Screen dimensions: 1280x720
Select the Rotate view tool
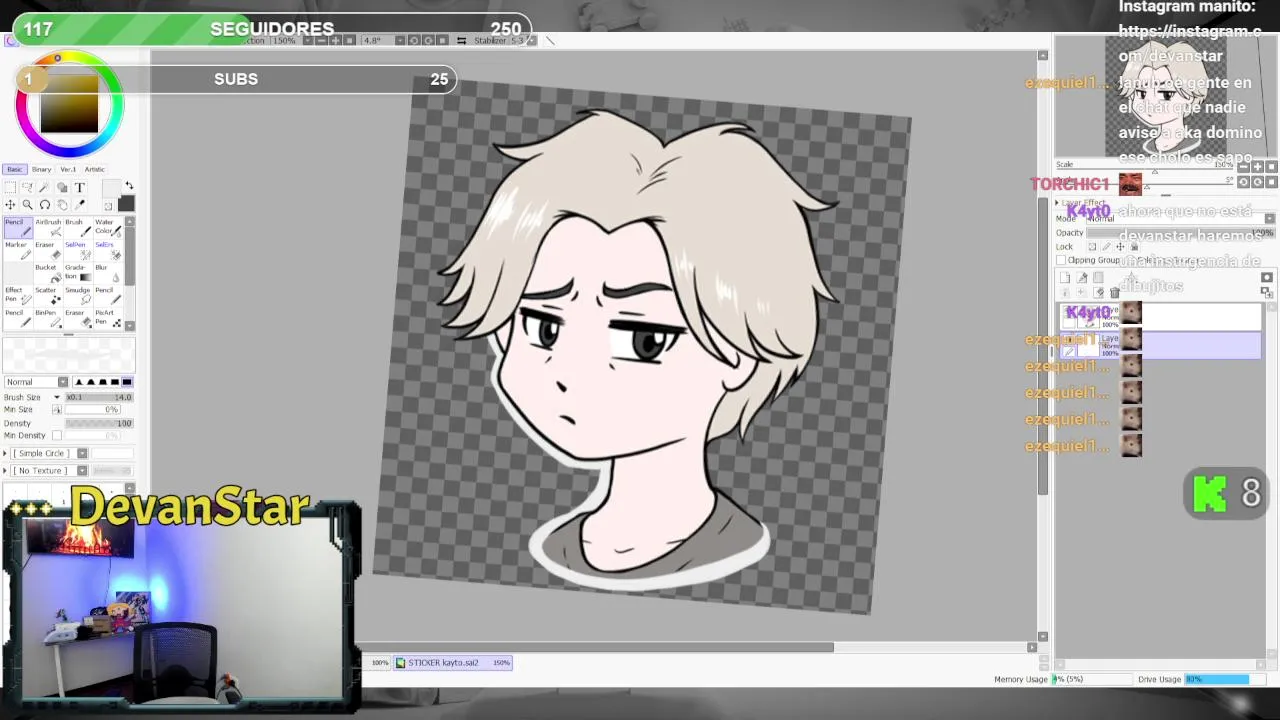pyautogui.click(x=44, y=204)
